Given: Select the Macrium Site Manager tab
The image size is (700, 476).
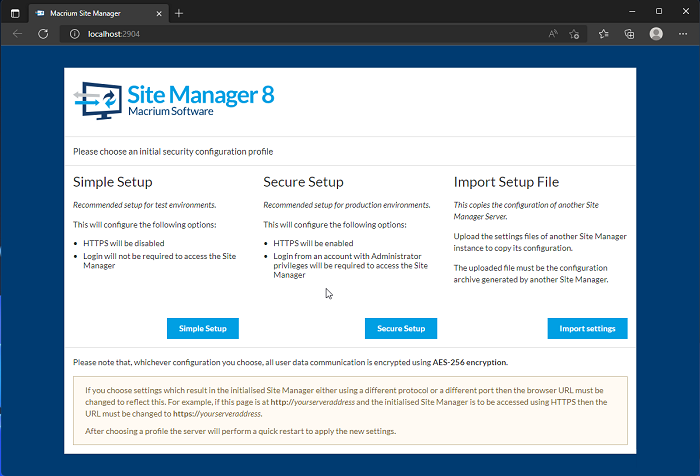Looking at the screenshot, I should pos(90,12).
